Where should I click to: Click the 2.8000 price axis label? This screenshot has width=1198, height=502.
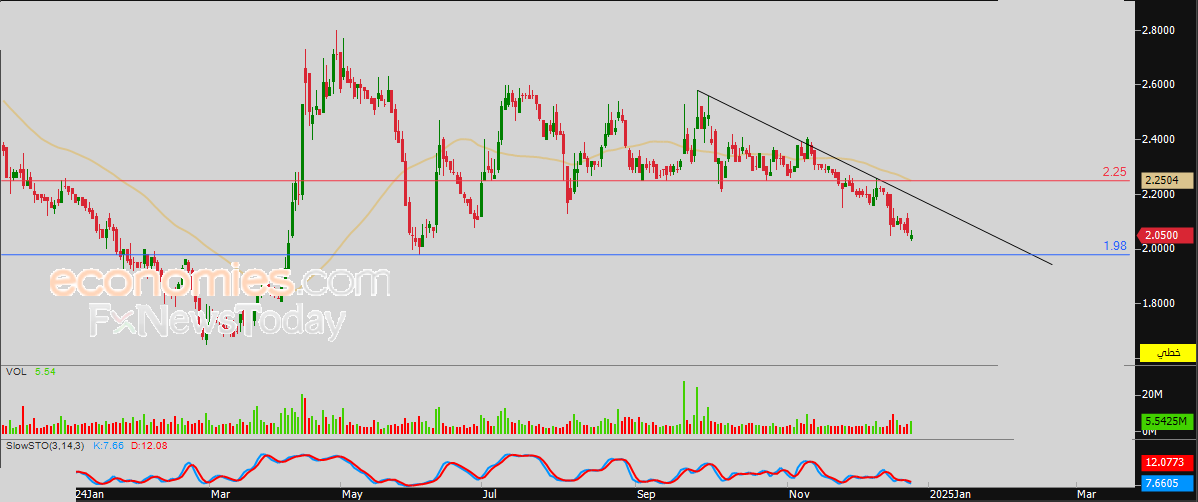coord(1158,31)
